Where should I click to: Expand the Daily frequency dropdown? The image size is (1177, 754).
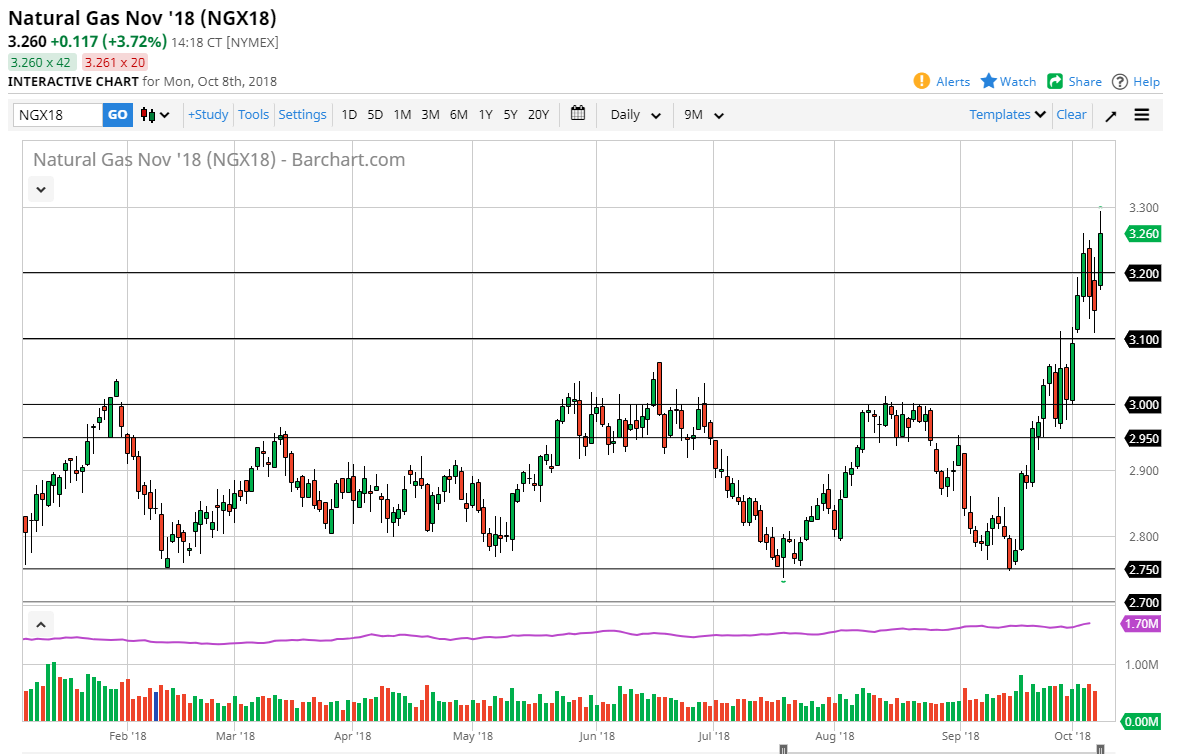pos(635,115)
